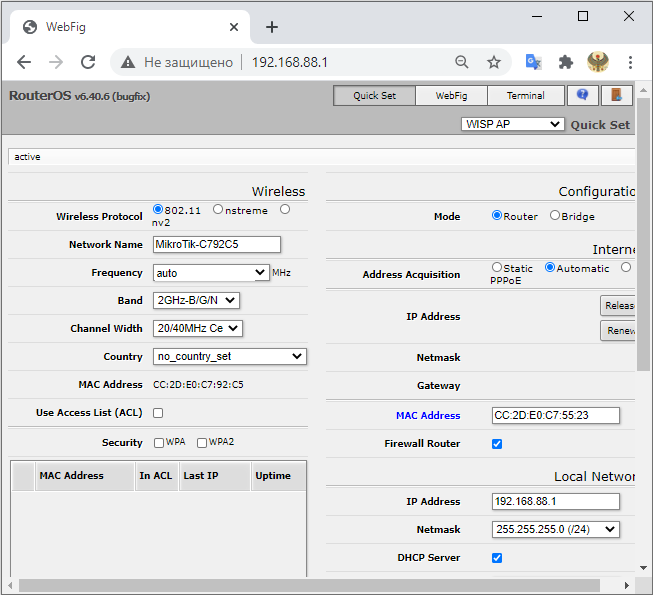Image resolution: width=653 pixels, height=595 pixels.
Task: Switch to the WebFig tab
Action: (x=451, y=96)
